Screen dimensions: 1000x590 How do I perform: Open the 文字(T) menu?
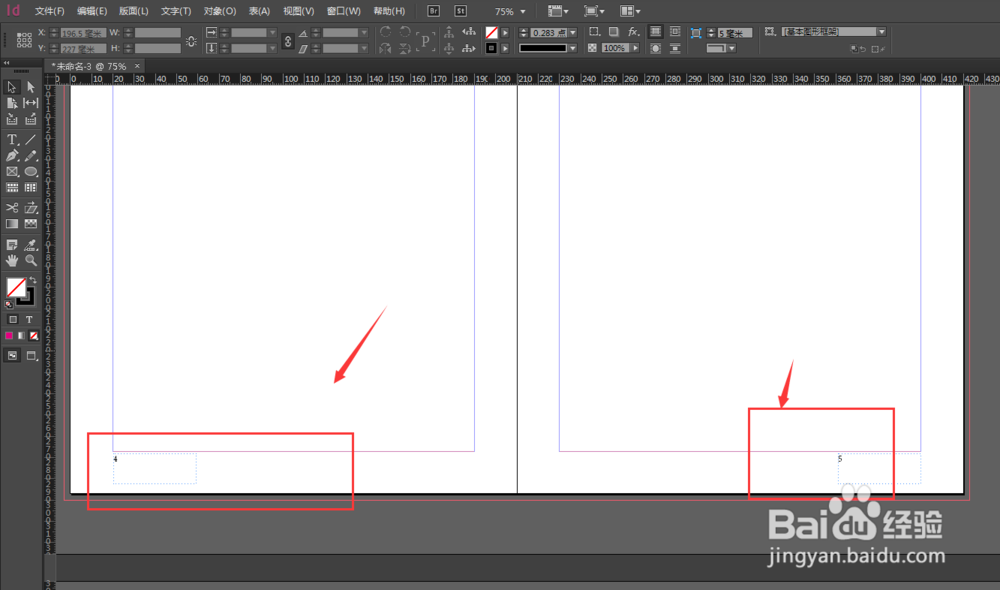pyautogui.click(x=176, y=11)
